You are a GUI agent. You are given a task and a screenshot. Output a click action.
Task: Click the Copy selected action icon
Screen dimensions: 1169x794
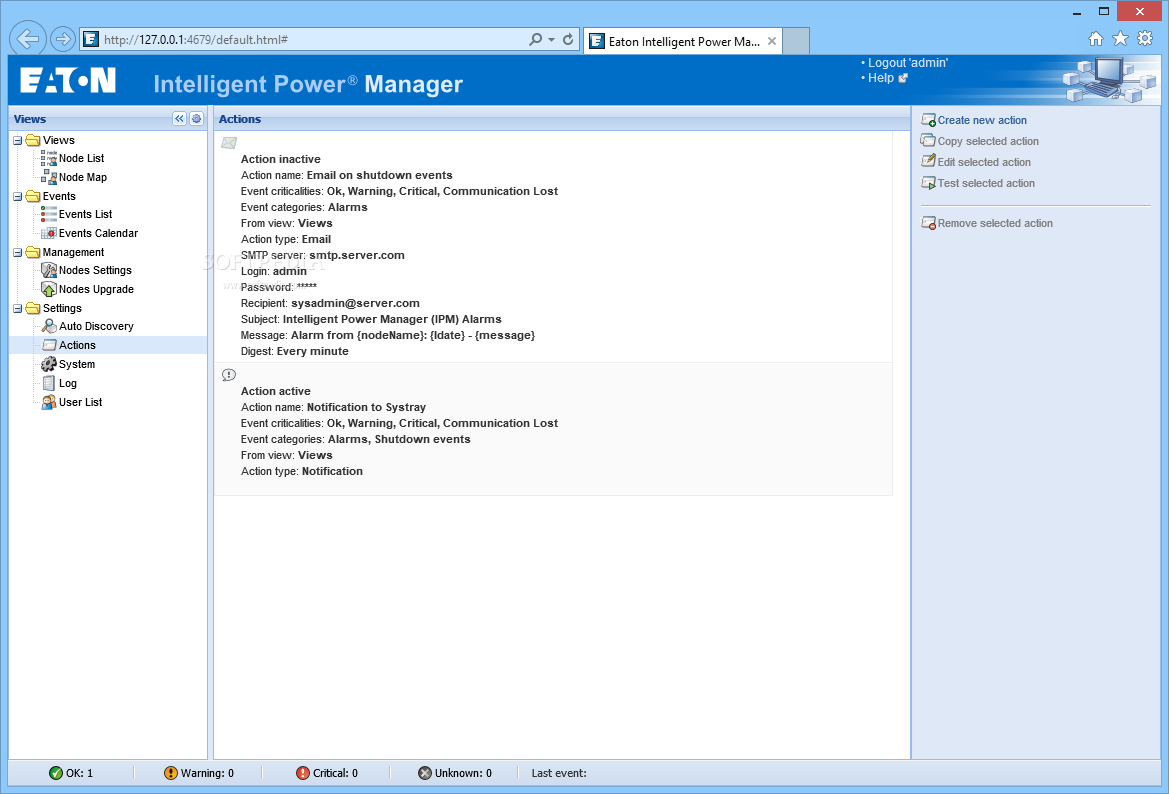coord(928,140)
